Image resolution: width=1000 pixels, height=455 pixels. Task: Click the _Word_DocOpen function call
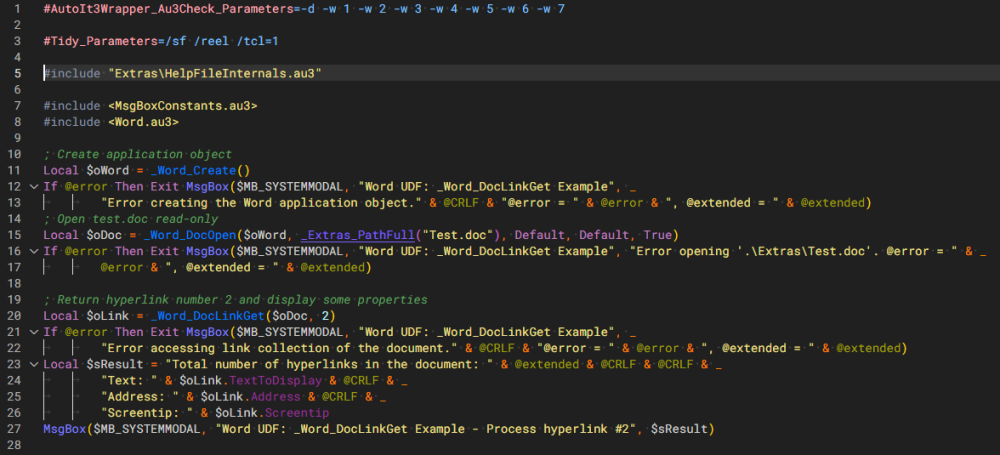(x=190, y=235)
